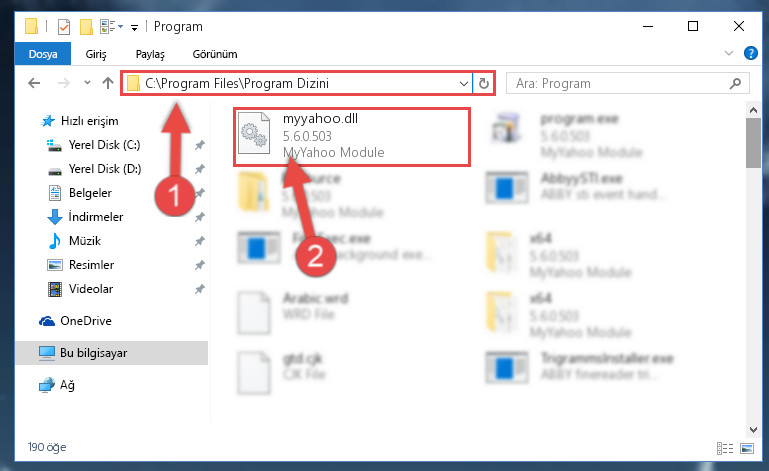Expand the ribbon chevron

click(729, 53)
